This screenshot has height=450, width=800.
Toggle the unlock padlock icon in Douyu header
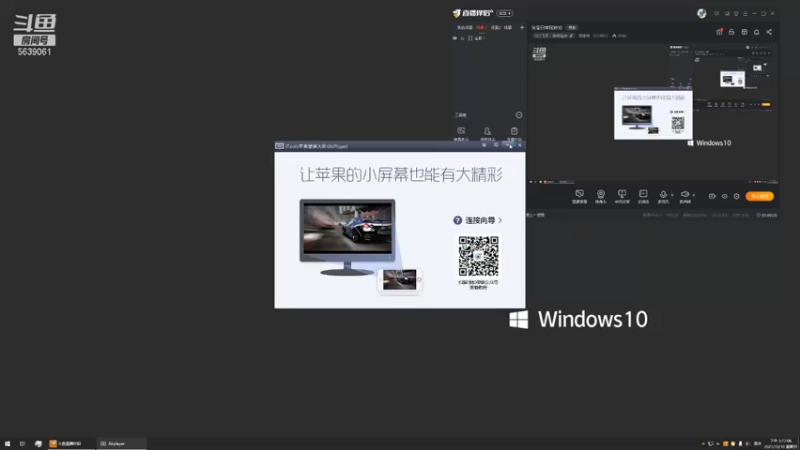pos(732,32)
